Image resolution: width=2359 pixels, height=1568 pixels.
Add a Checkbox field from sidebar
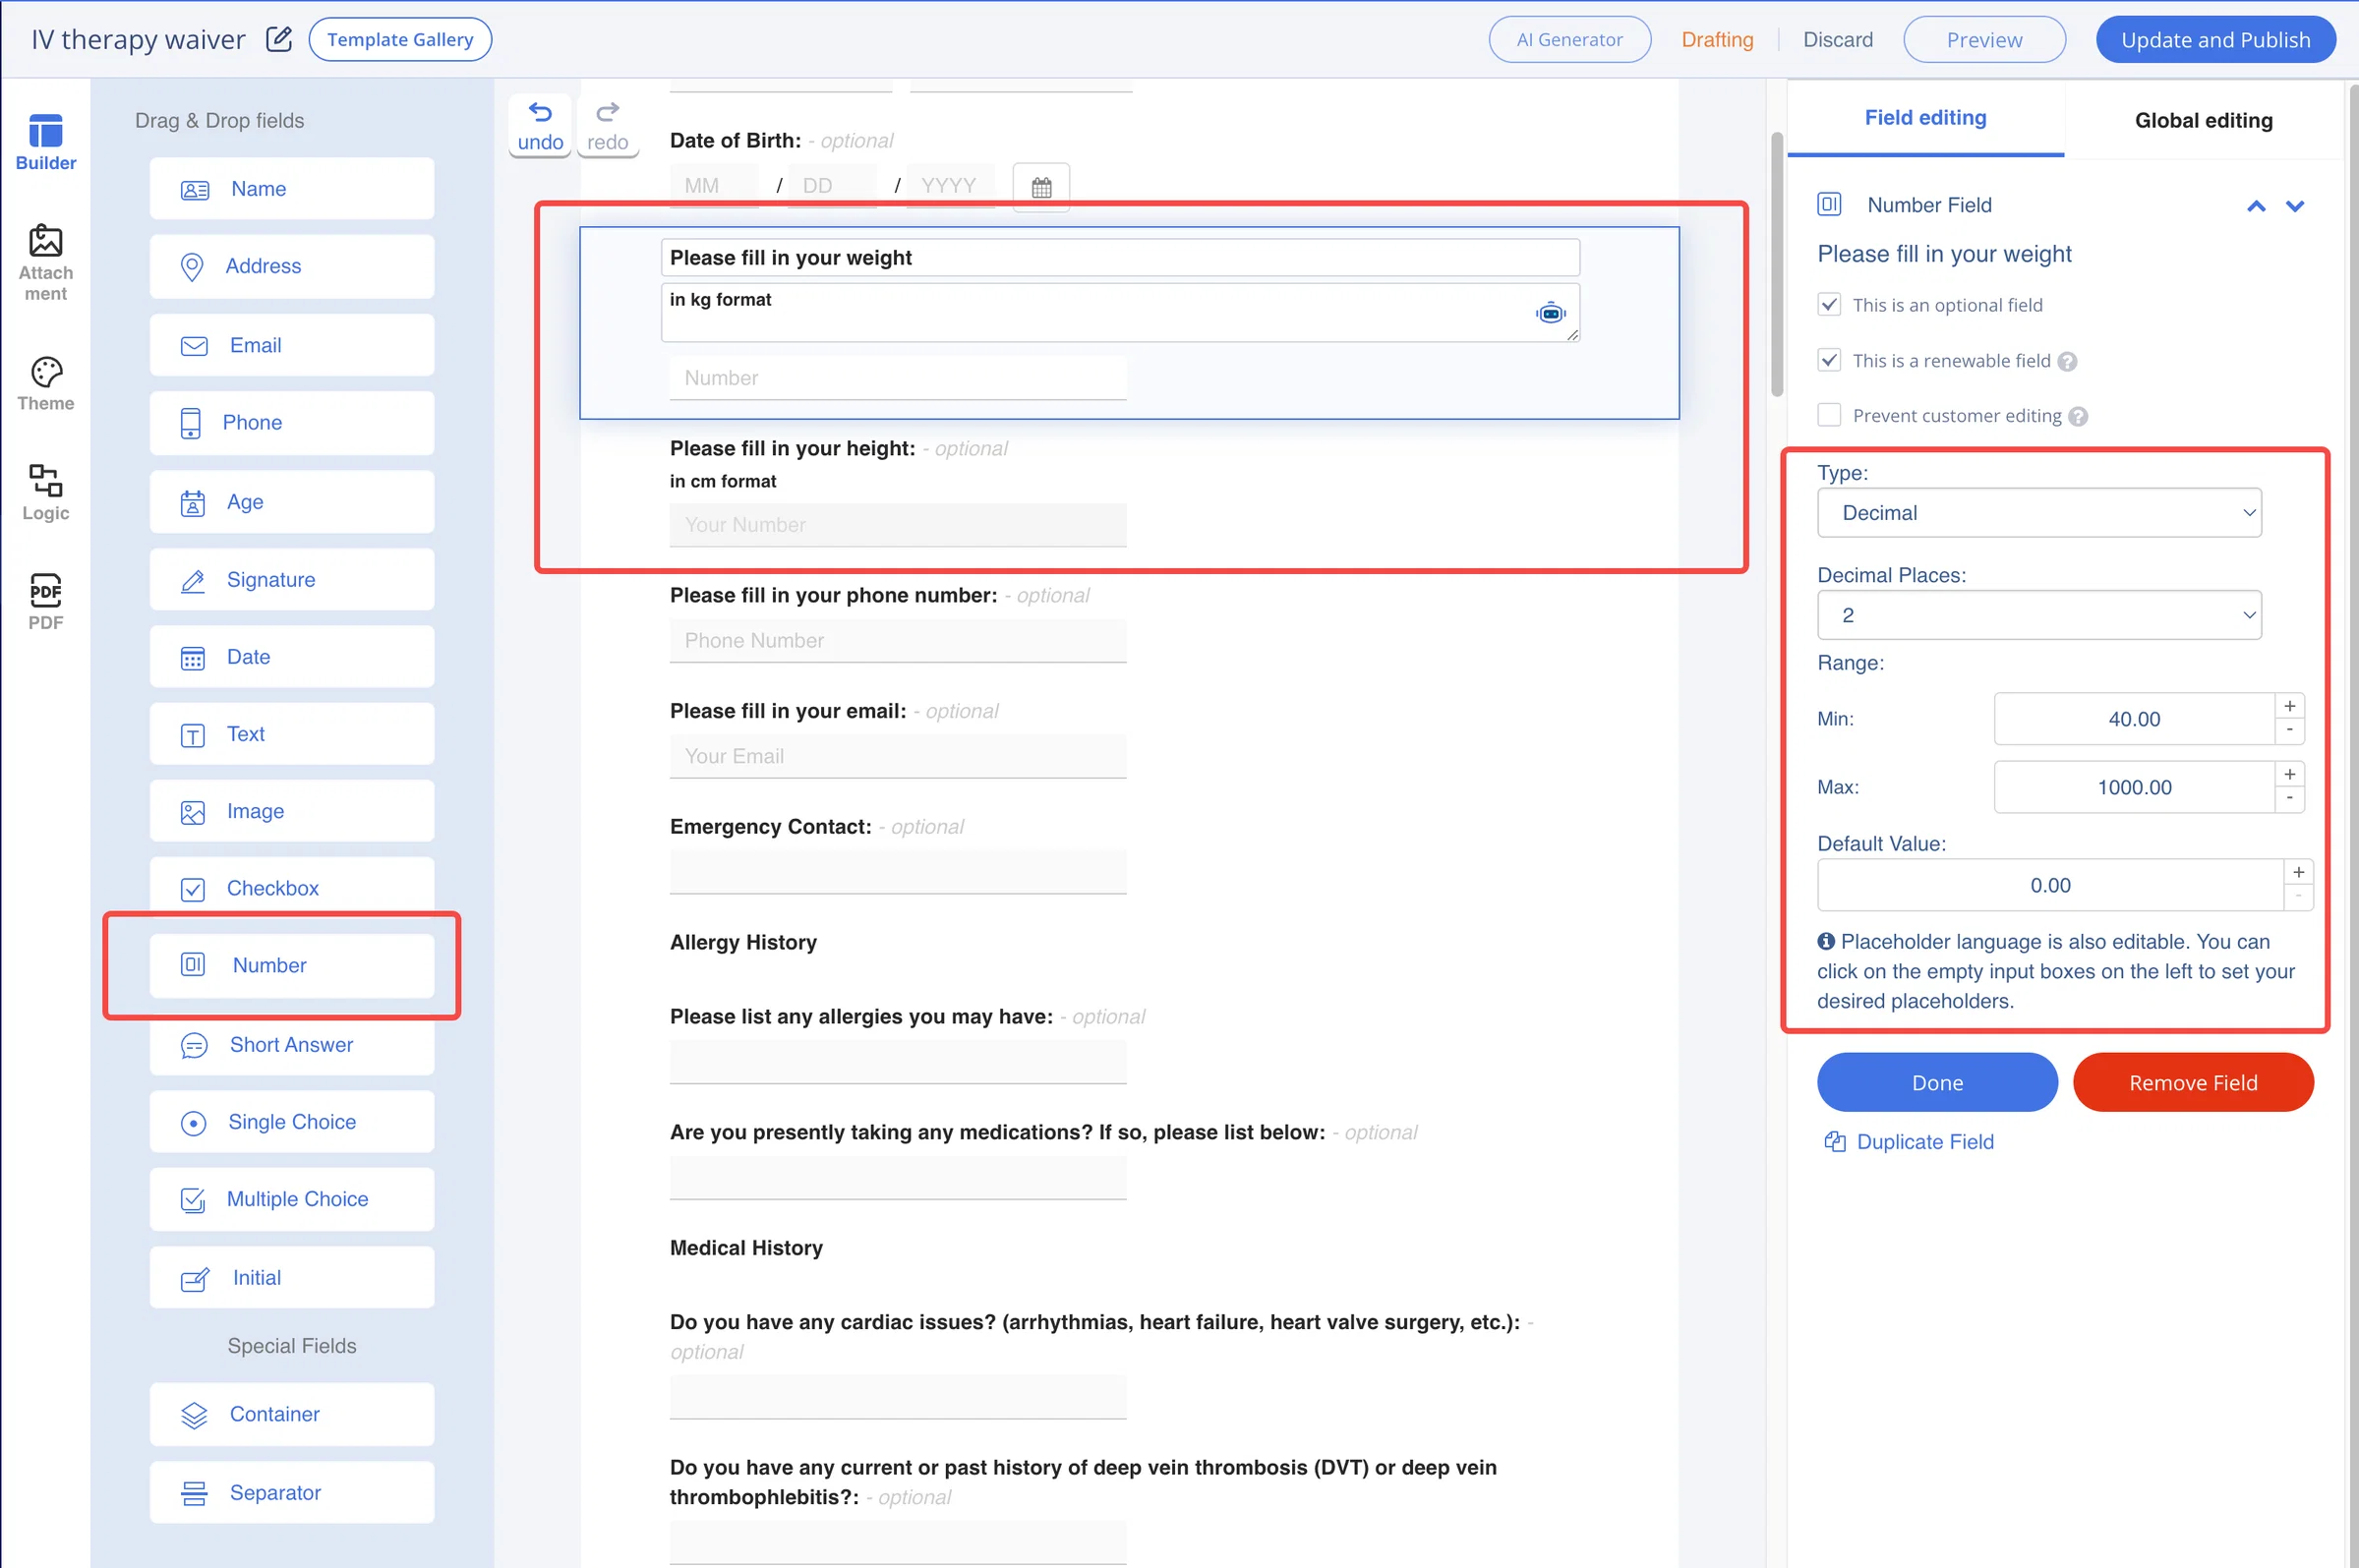292,888
